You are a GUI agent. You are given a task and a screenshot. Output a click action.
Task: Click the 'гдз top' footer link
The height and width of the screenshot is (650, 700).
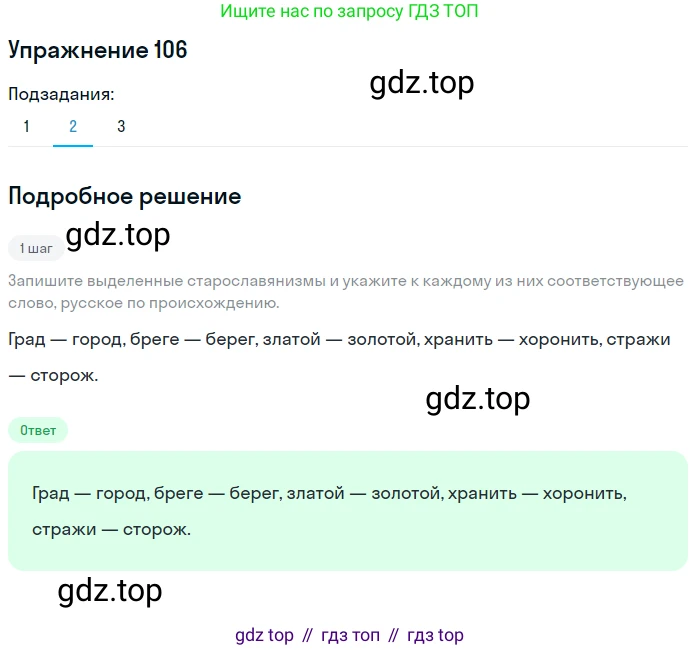coord(436,635)
